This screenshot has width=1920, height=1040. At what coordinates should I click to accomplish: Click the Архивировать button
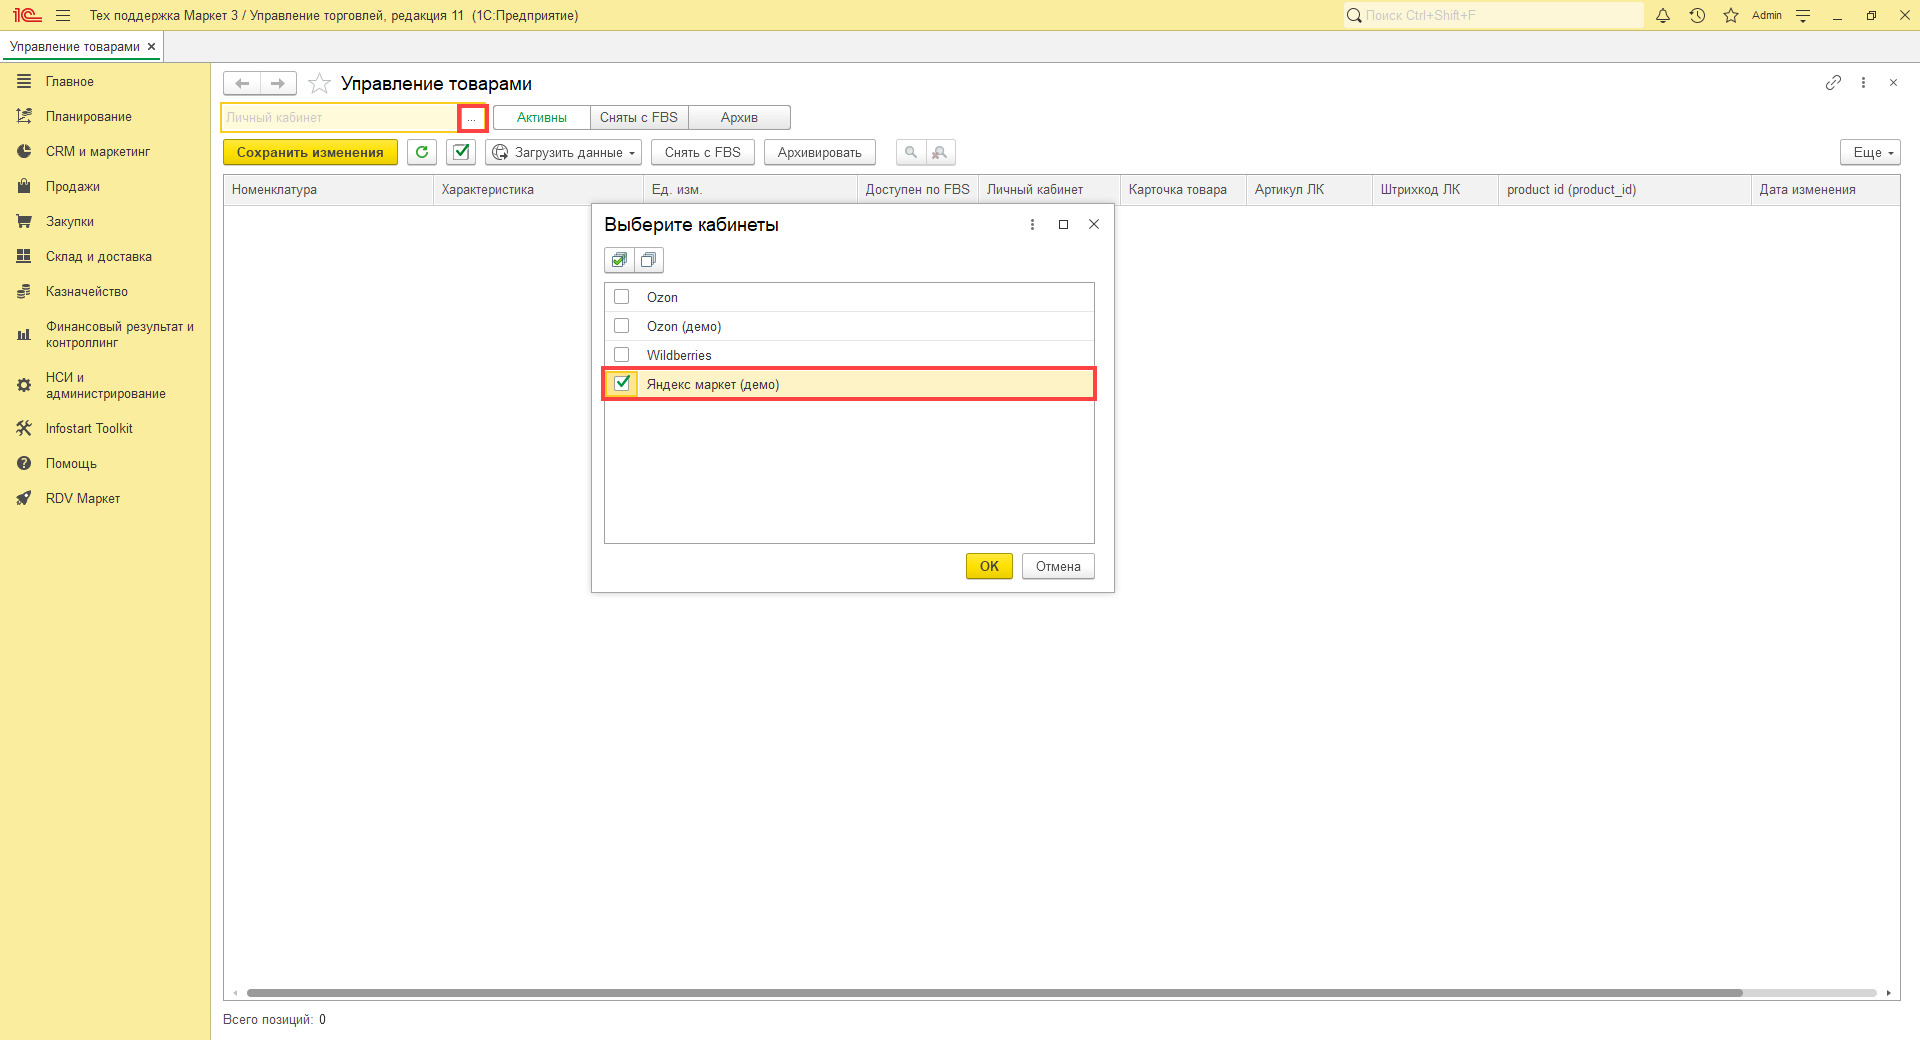pyautogui.click(x=820, y=152)
